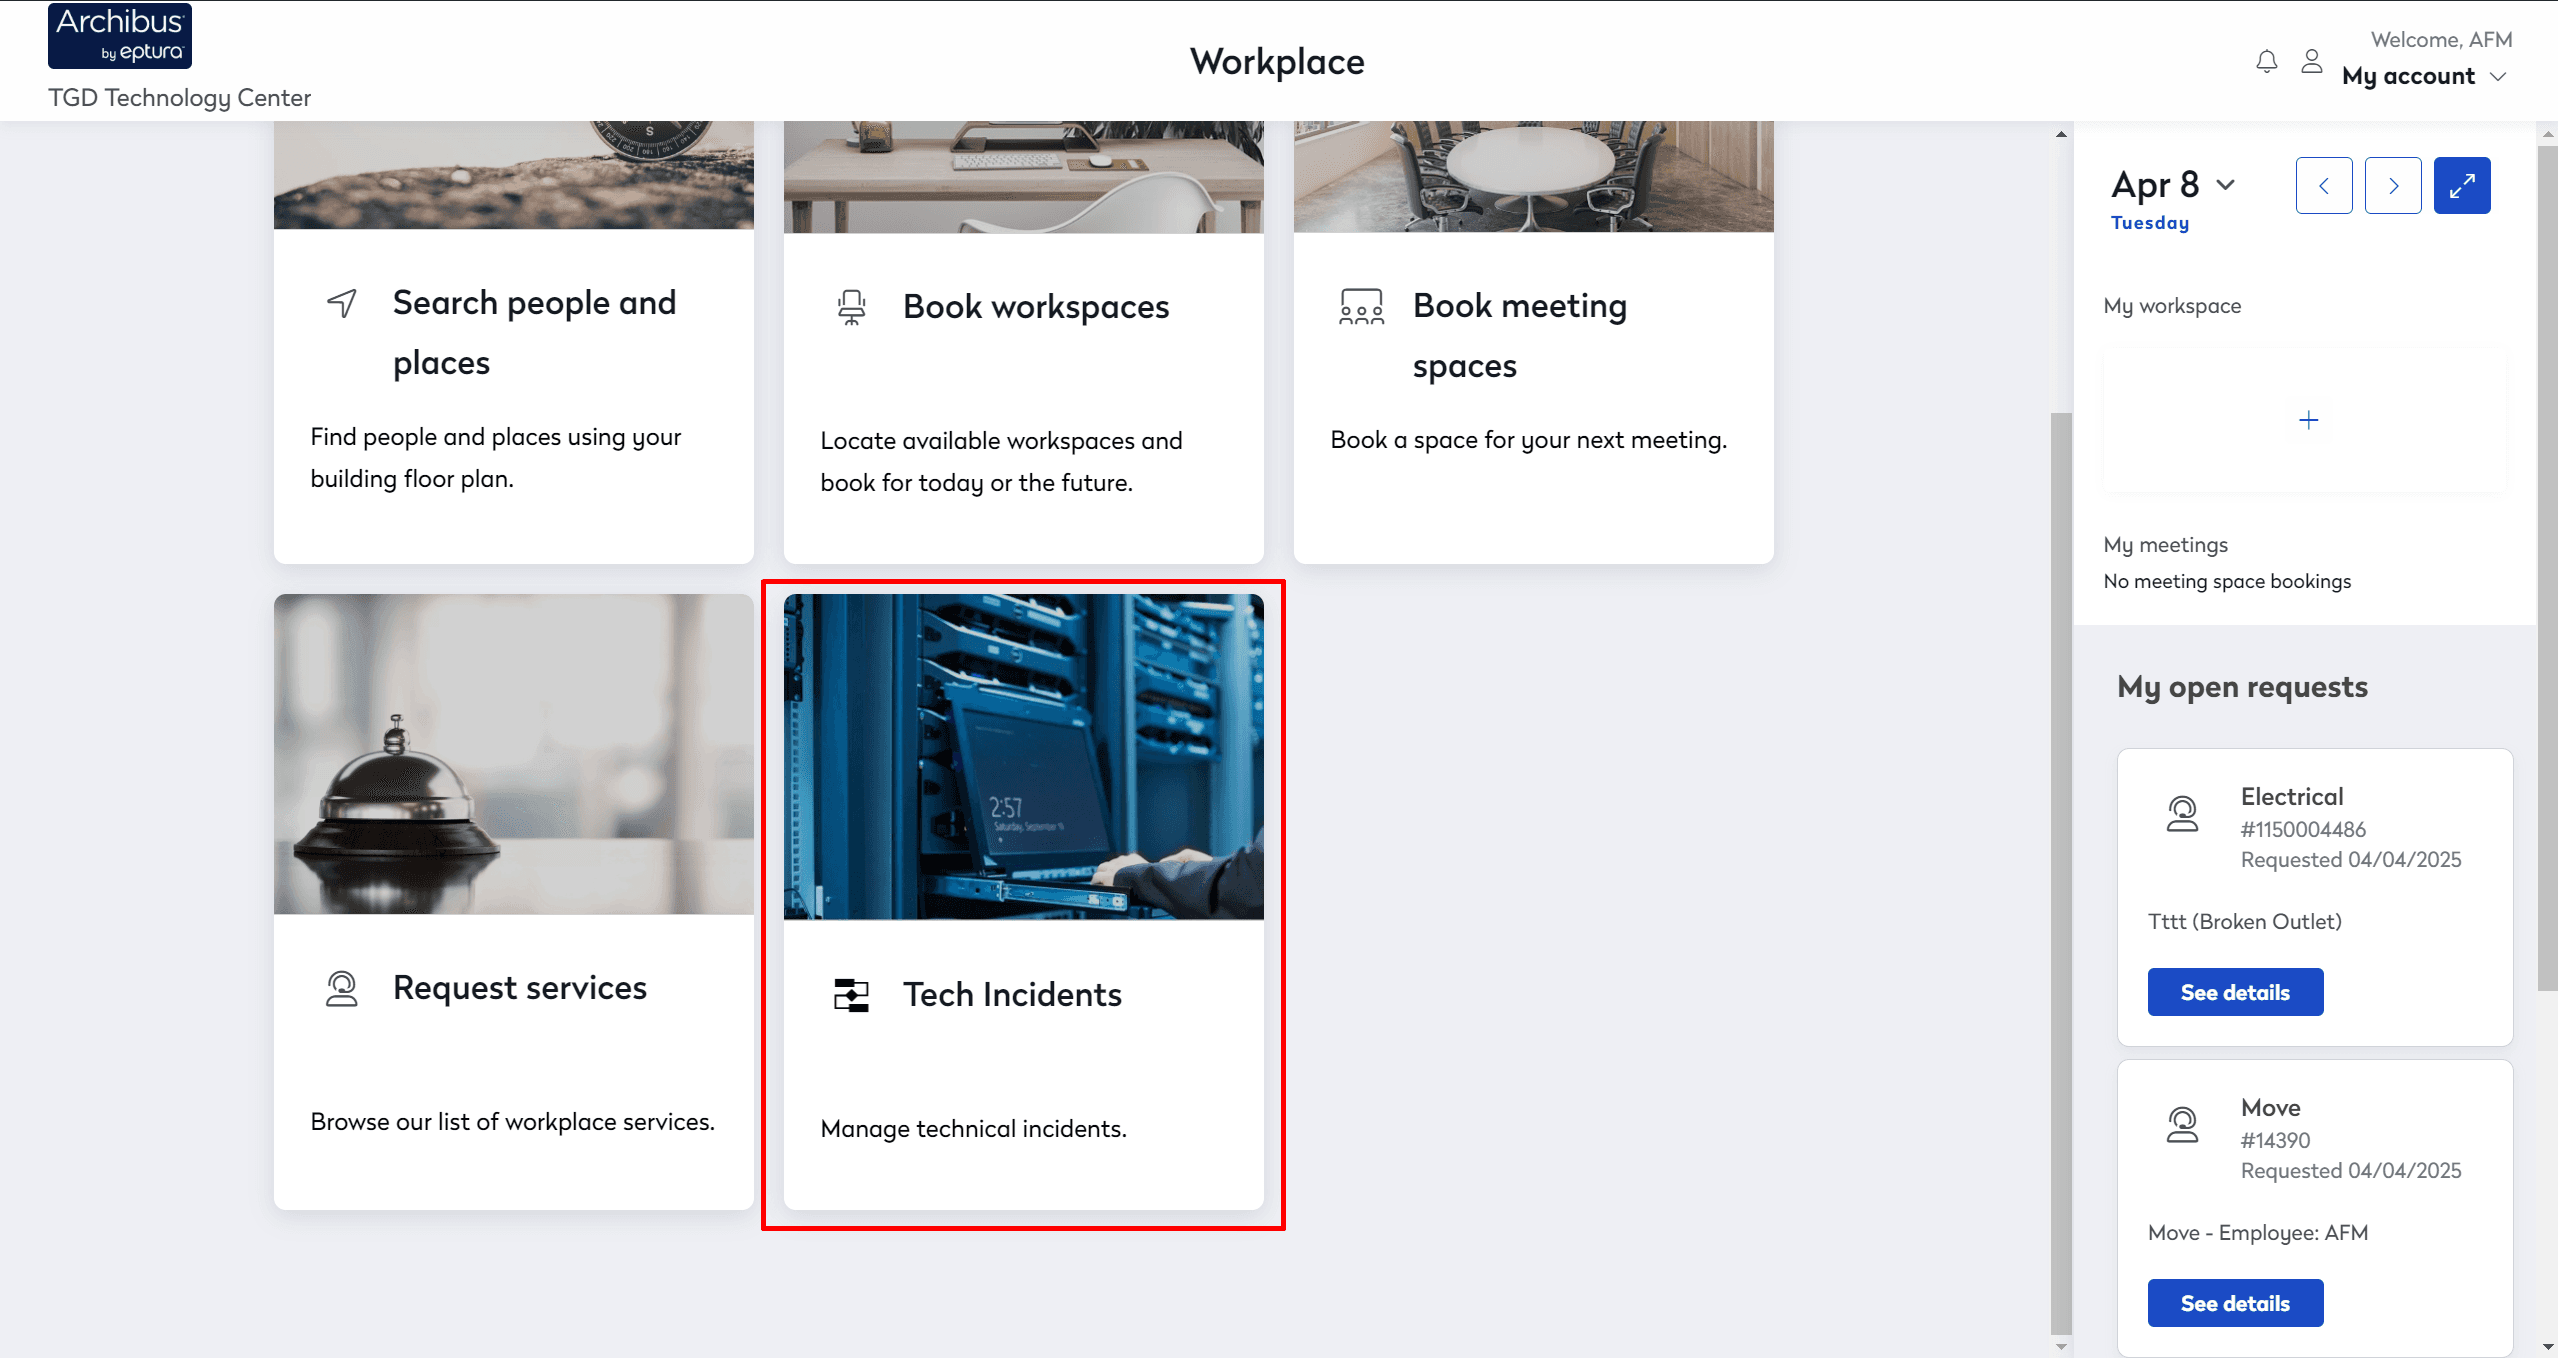Viewport: 2558px width, 1358px height.
Task: Expand the My account dropdown
Action: (x=2424, y=76)
